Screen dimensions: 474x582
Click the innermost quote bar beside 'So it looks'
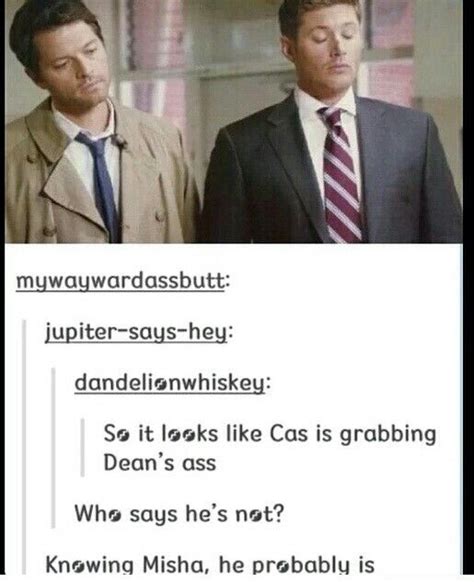tap(82, 447)
